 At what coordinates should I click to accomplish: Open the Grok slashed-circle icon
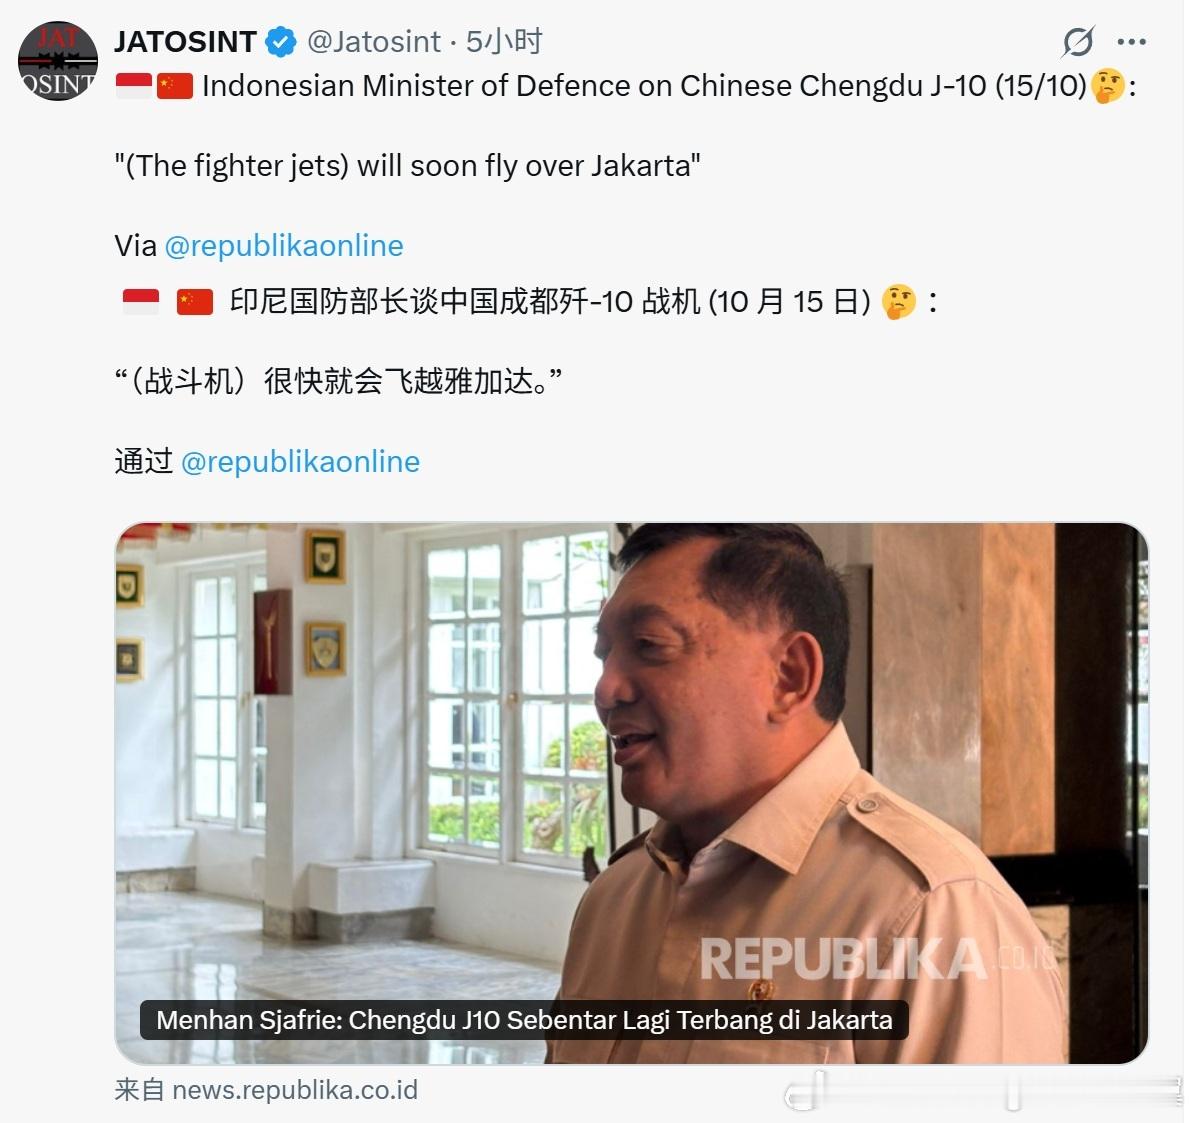pos(1078,41)
